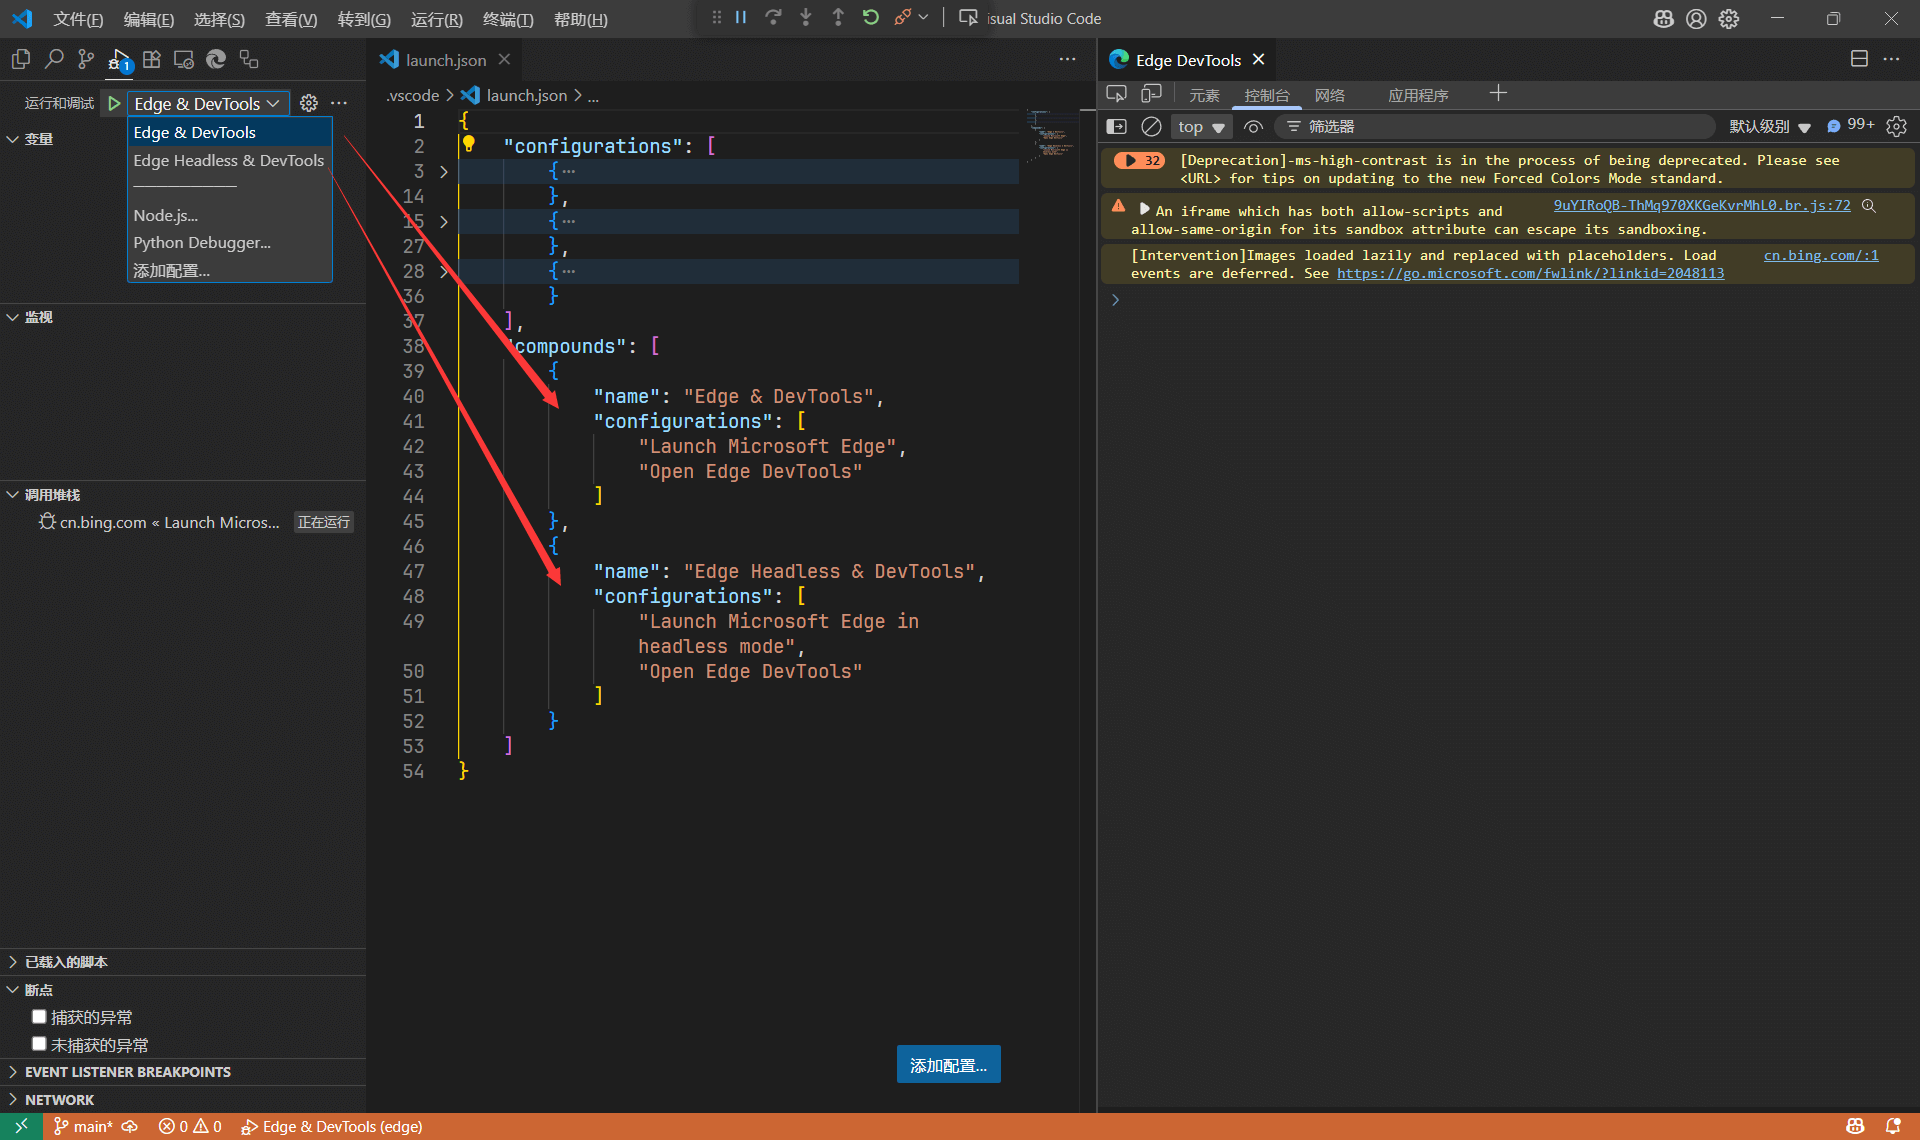The width and height of the screenshot is (1920, 1140).
Task: Create a live expression with the eye icon
Action: point(1253,126)
